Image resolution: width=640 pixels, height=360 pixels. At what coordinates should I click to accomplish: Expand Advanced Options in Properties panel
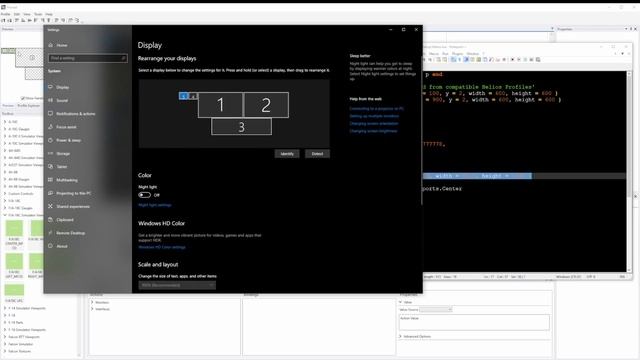(400, 336)
